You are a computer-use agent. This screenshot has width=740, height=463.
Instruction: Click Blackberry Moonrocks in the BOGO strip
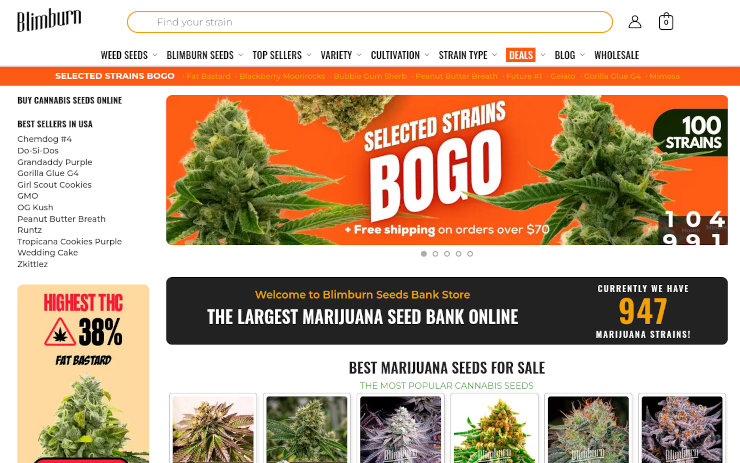282,76
